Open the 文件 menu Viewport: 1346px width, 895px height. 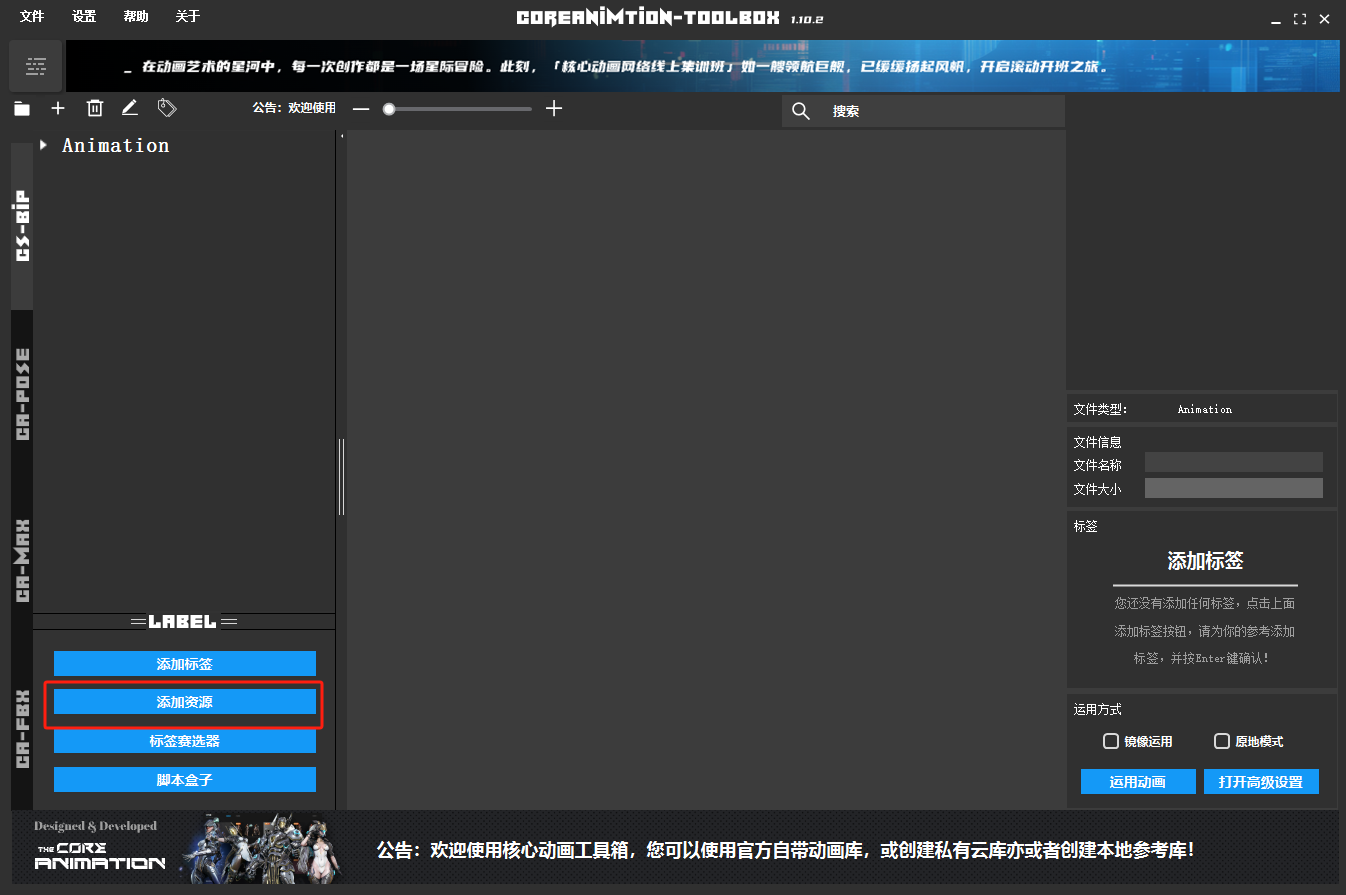pyautogui.click(x=32, y=17)
